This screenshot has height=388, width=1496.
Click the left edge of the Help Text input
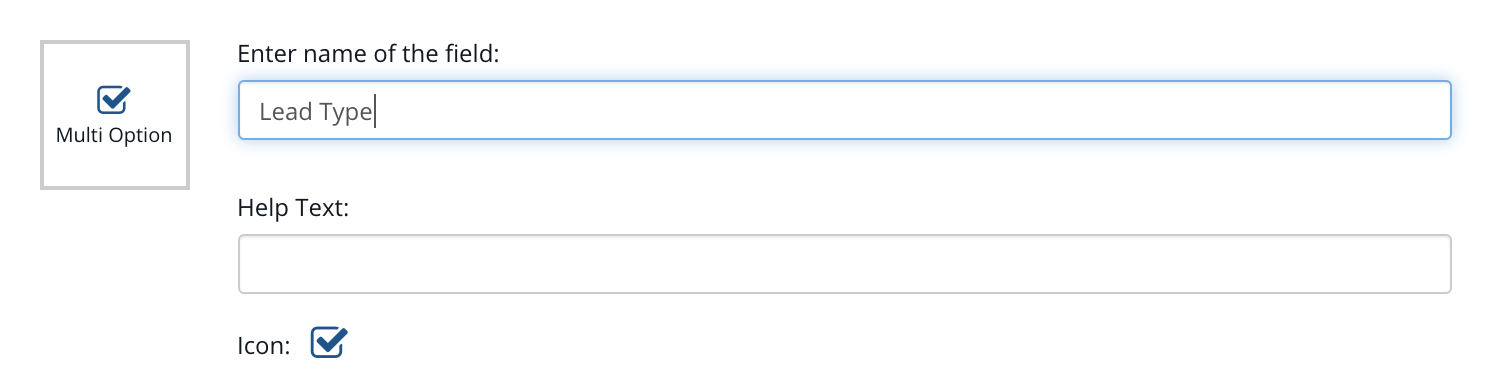pos(250,264)
